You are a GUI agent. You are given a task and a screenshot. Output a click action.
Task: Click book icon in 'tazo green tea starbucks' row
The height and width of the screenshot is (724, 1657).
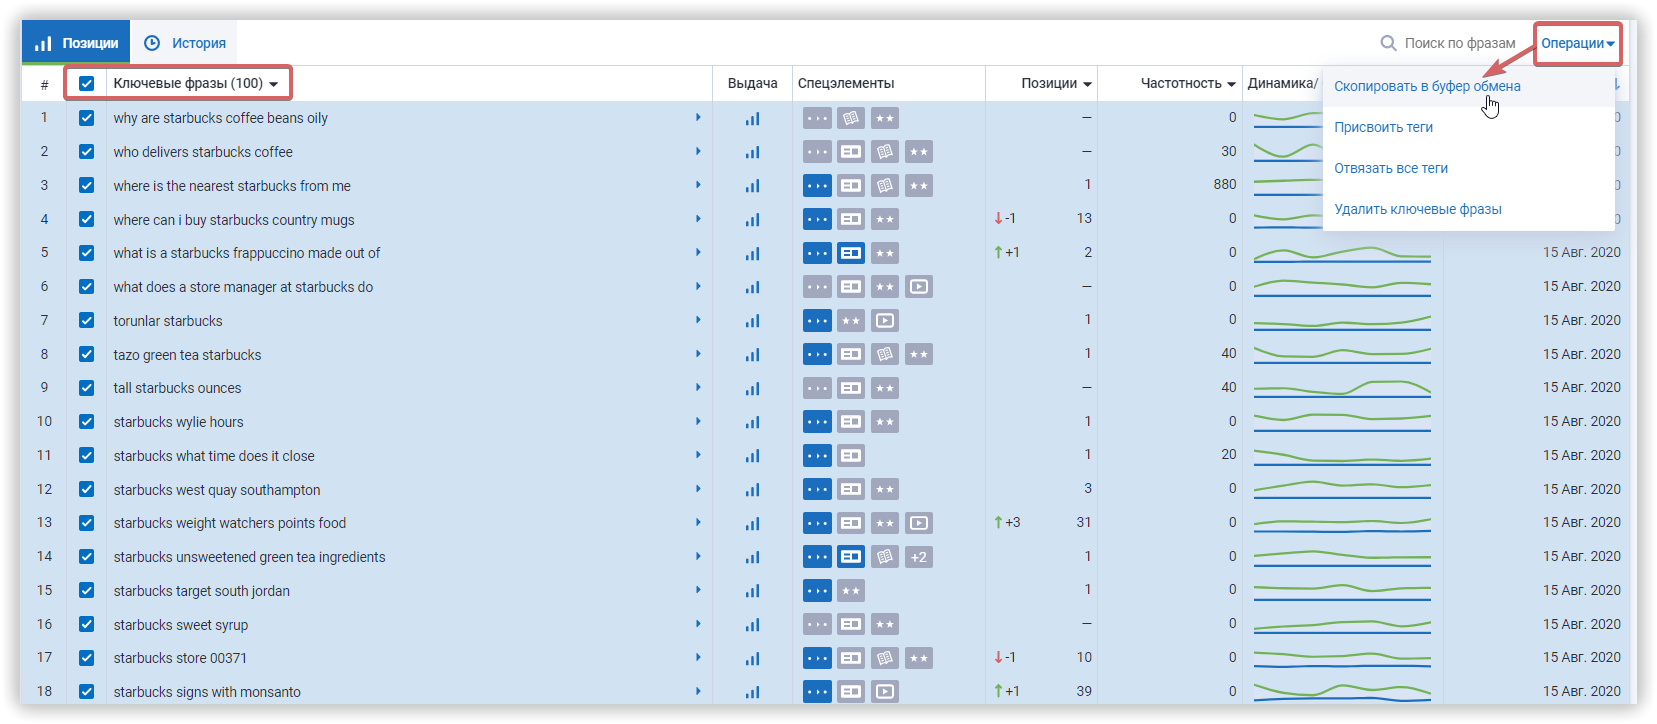885,354
